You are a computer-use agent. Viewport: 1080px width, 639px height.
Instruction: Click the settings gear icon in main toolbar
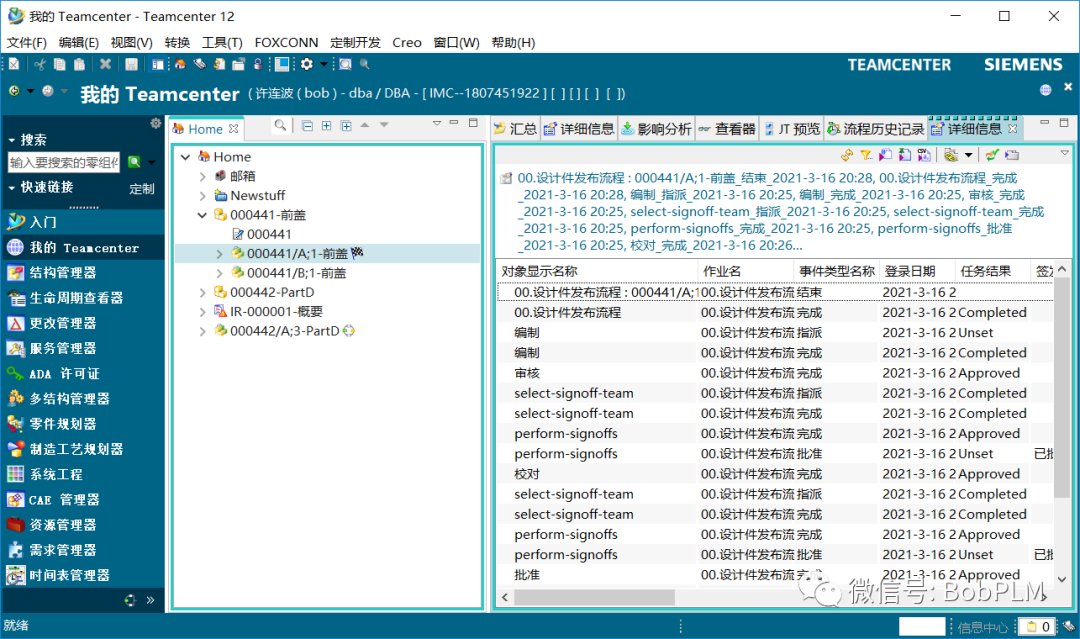pos(307,64)
